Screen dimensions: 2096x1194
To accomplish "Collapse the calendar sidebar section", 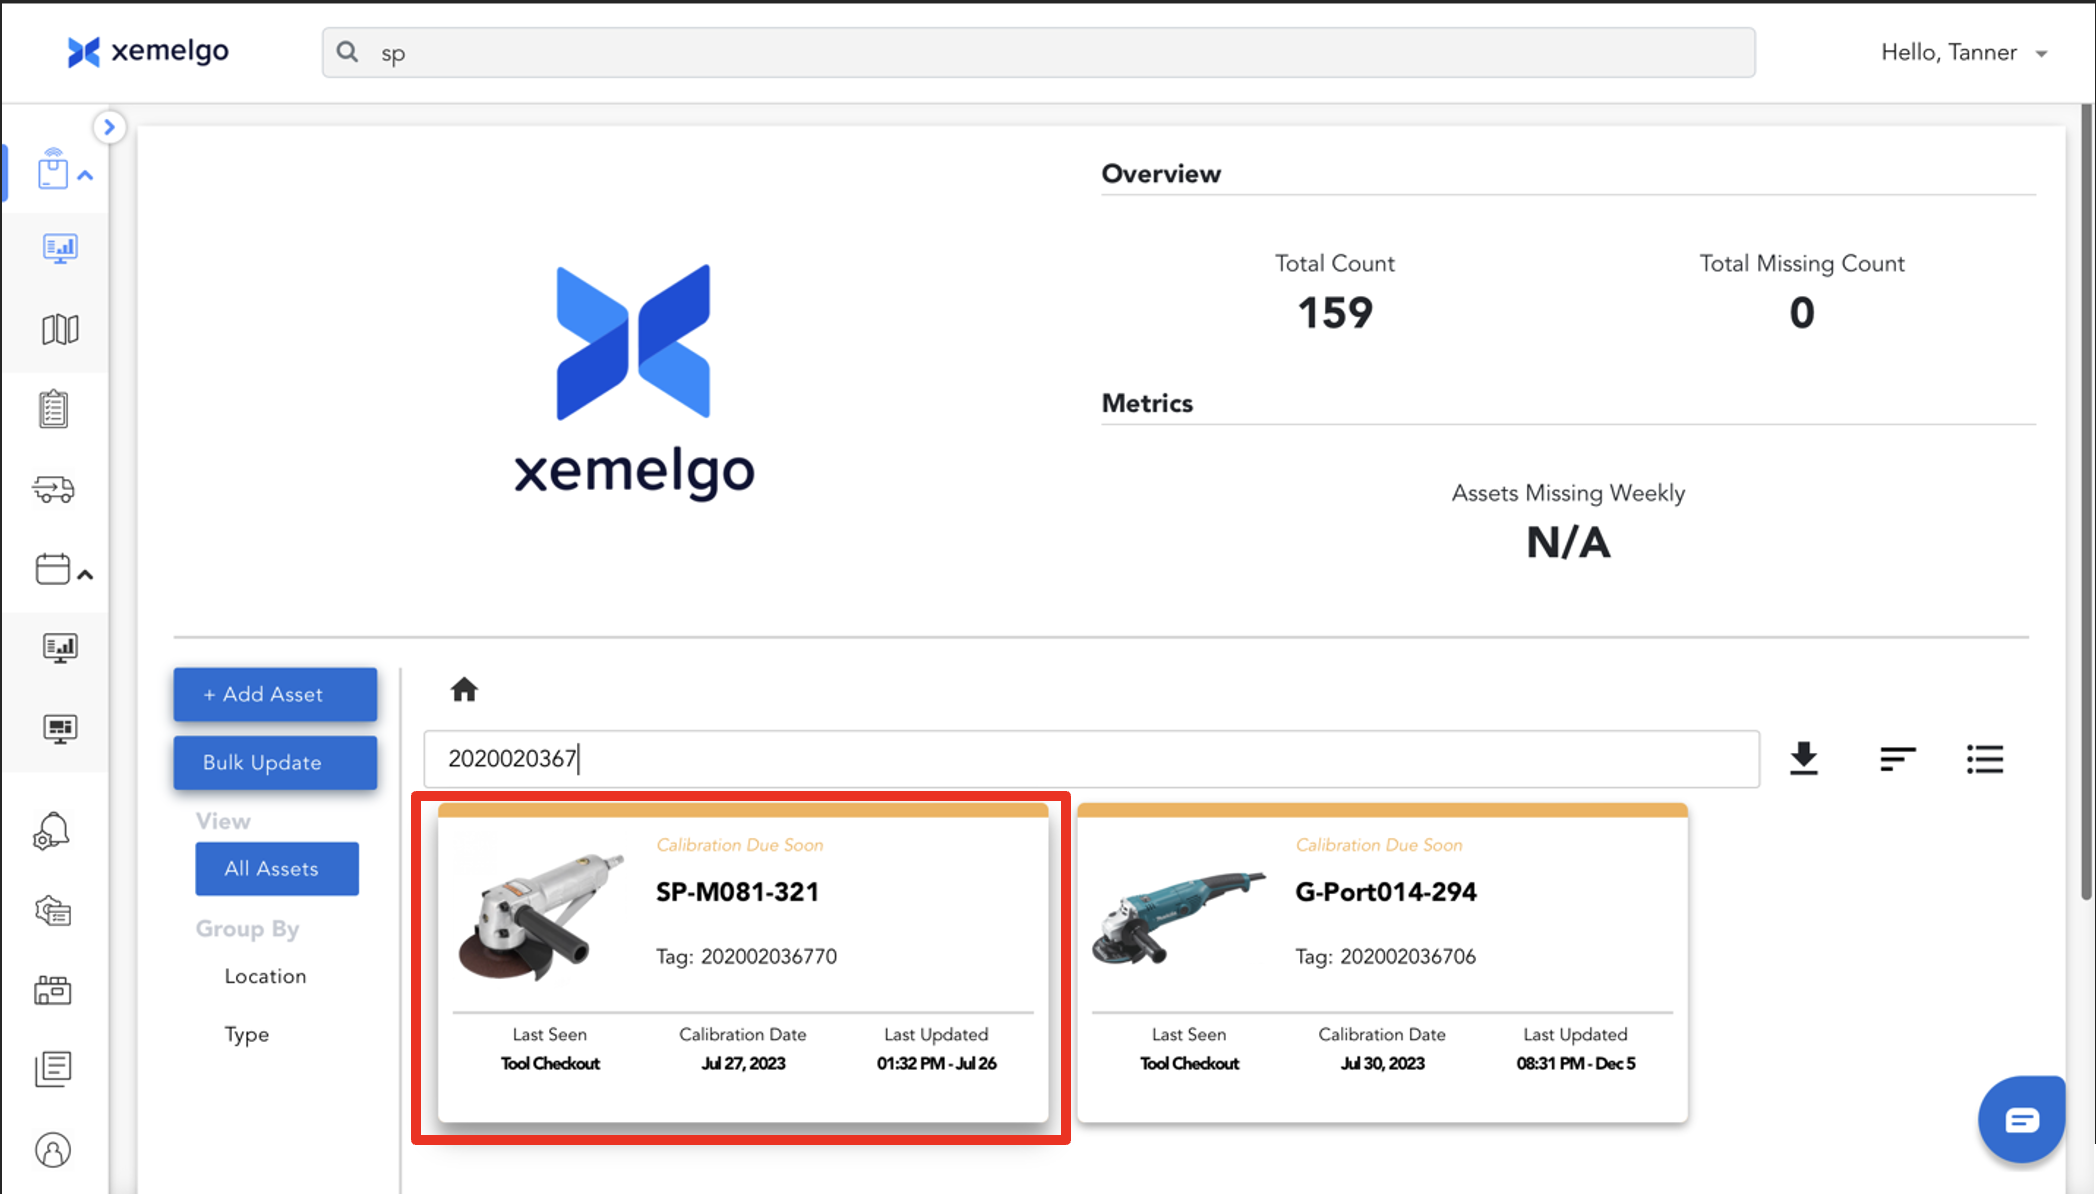I will (x=86, y=575).
